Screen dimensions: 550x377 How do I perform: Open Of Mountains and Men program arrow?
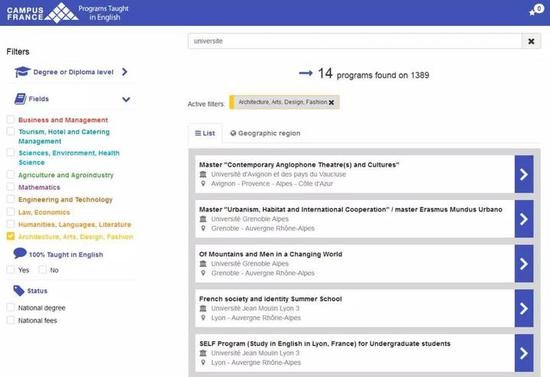(x=524, y=264)
